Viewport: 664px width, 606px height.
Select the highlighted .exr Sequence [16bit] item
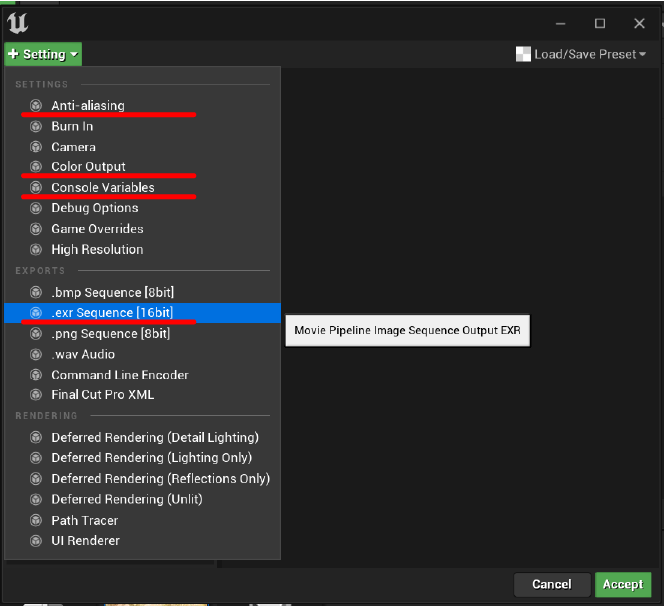point(112,313)
